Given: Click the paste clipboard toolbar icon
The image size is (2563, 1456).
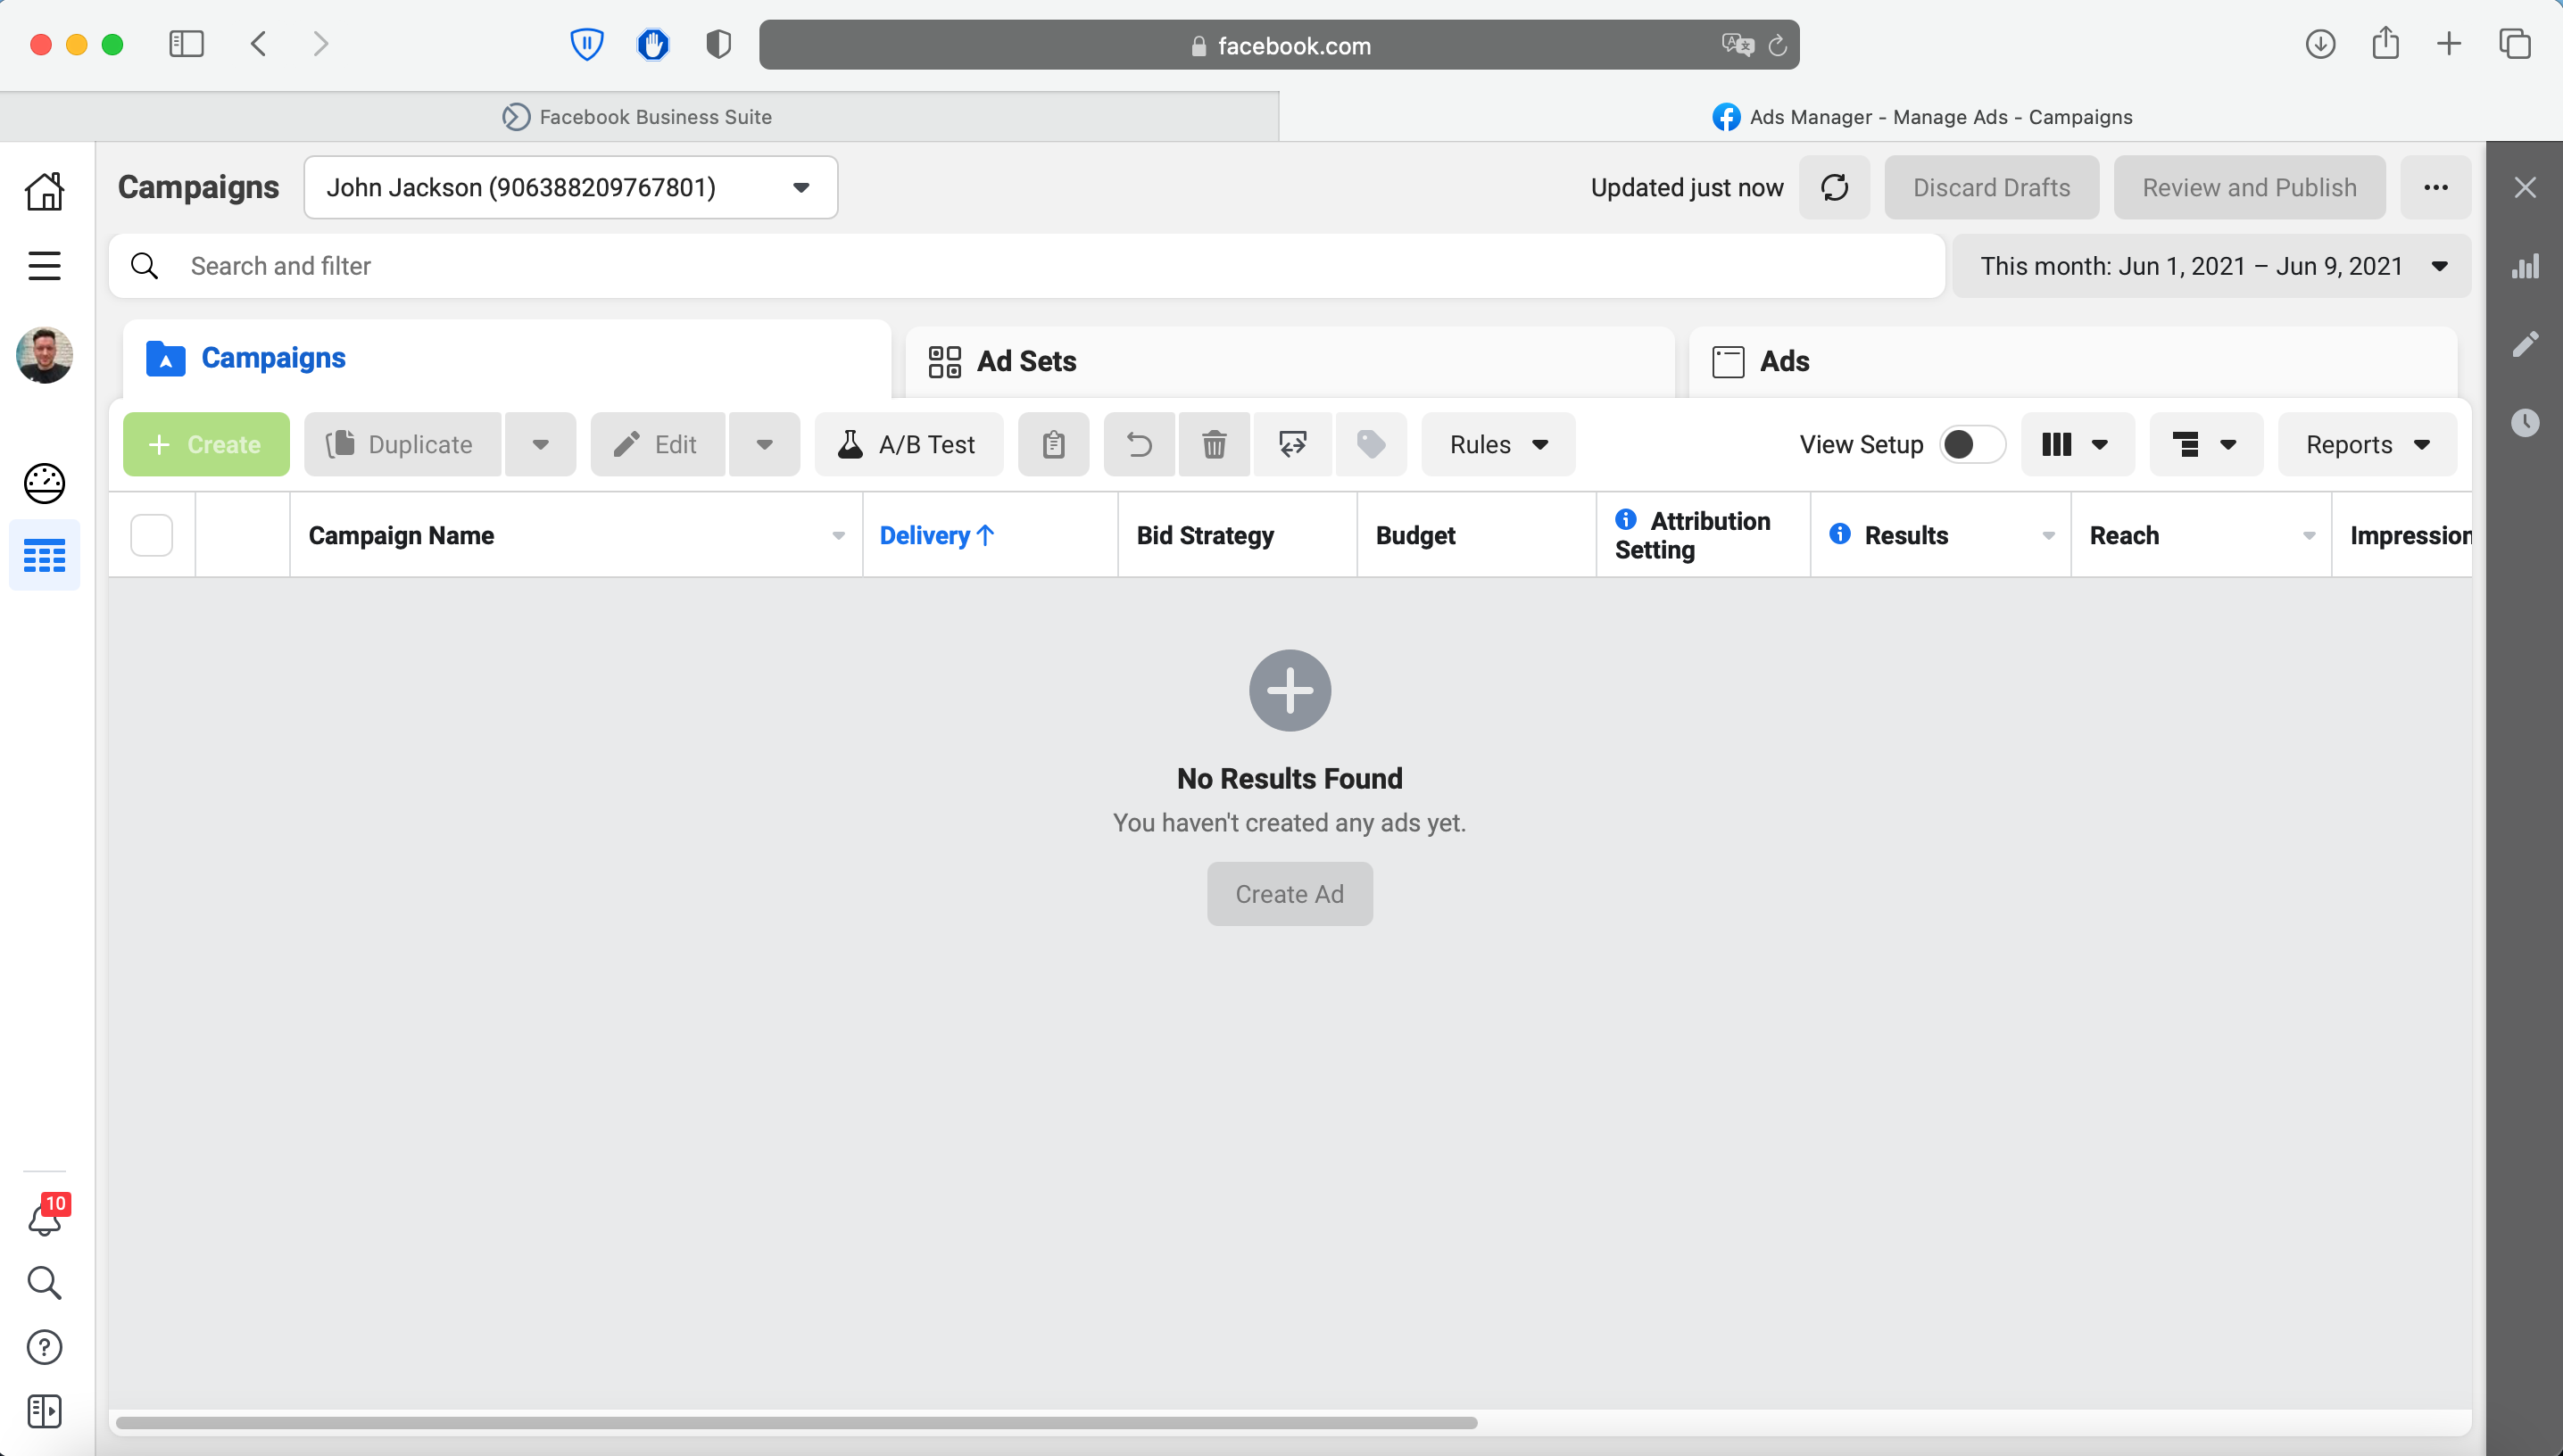Looking at the screenshot, I should click(x=1053, y=445).
